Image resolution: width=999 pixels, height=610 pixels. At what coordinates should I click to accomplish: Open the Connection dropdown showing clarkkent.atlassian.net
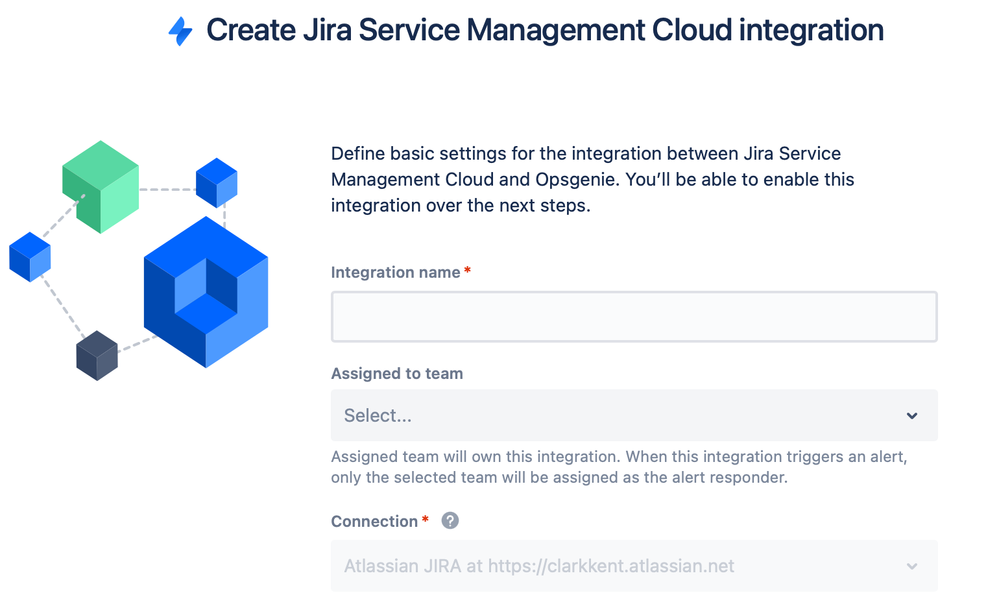633,566
